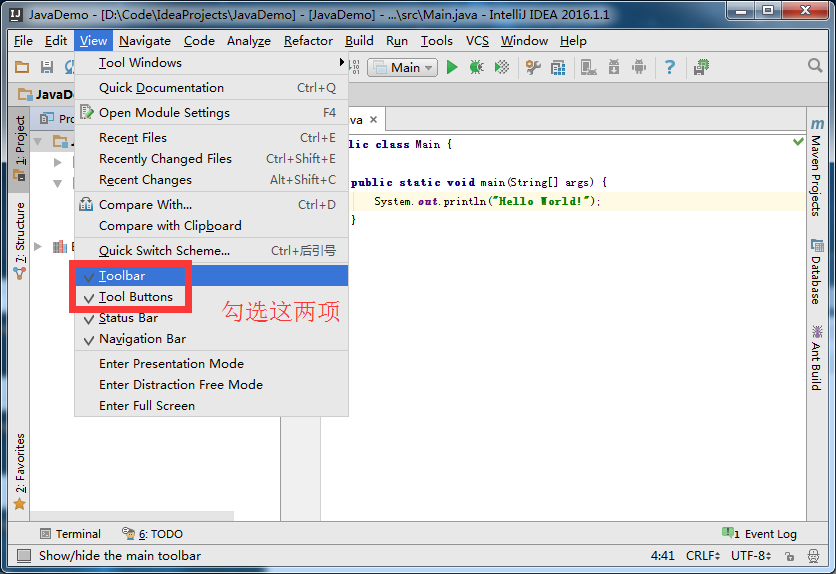Toggle the Status Bar option

click(x=211, y=318)
